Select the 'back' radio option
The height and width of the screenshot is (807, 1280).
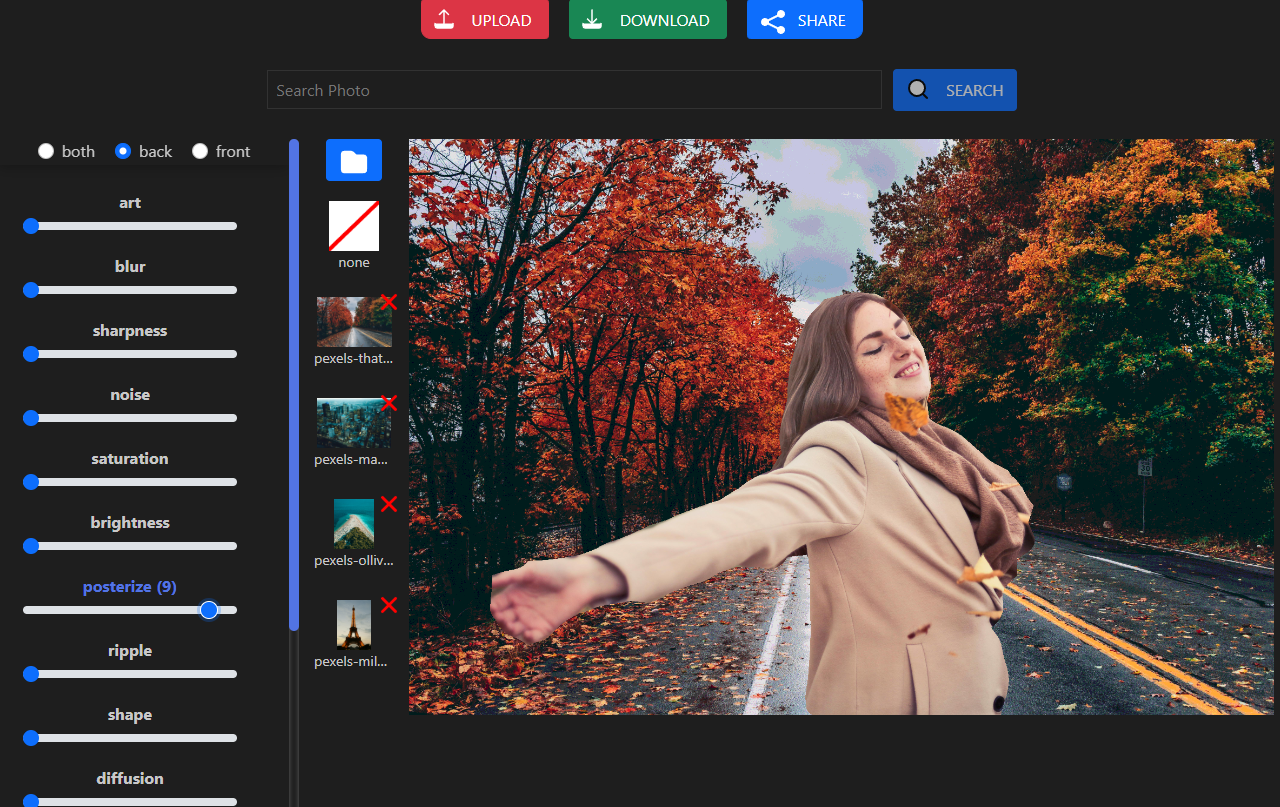(123, 151)
